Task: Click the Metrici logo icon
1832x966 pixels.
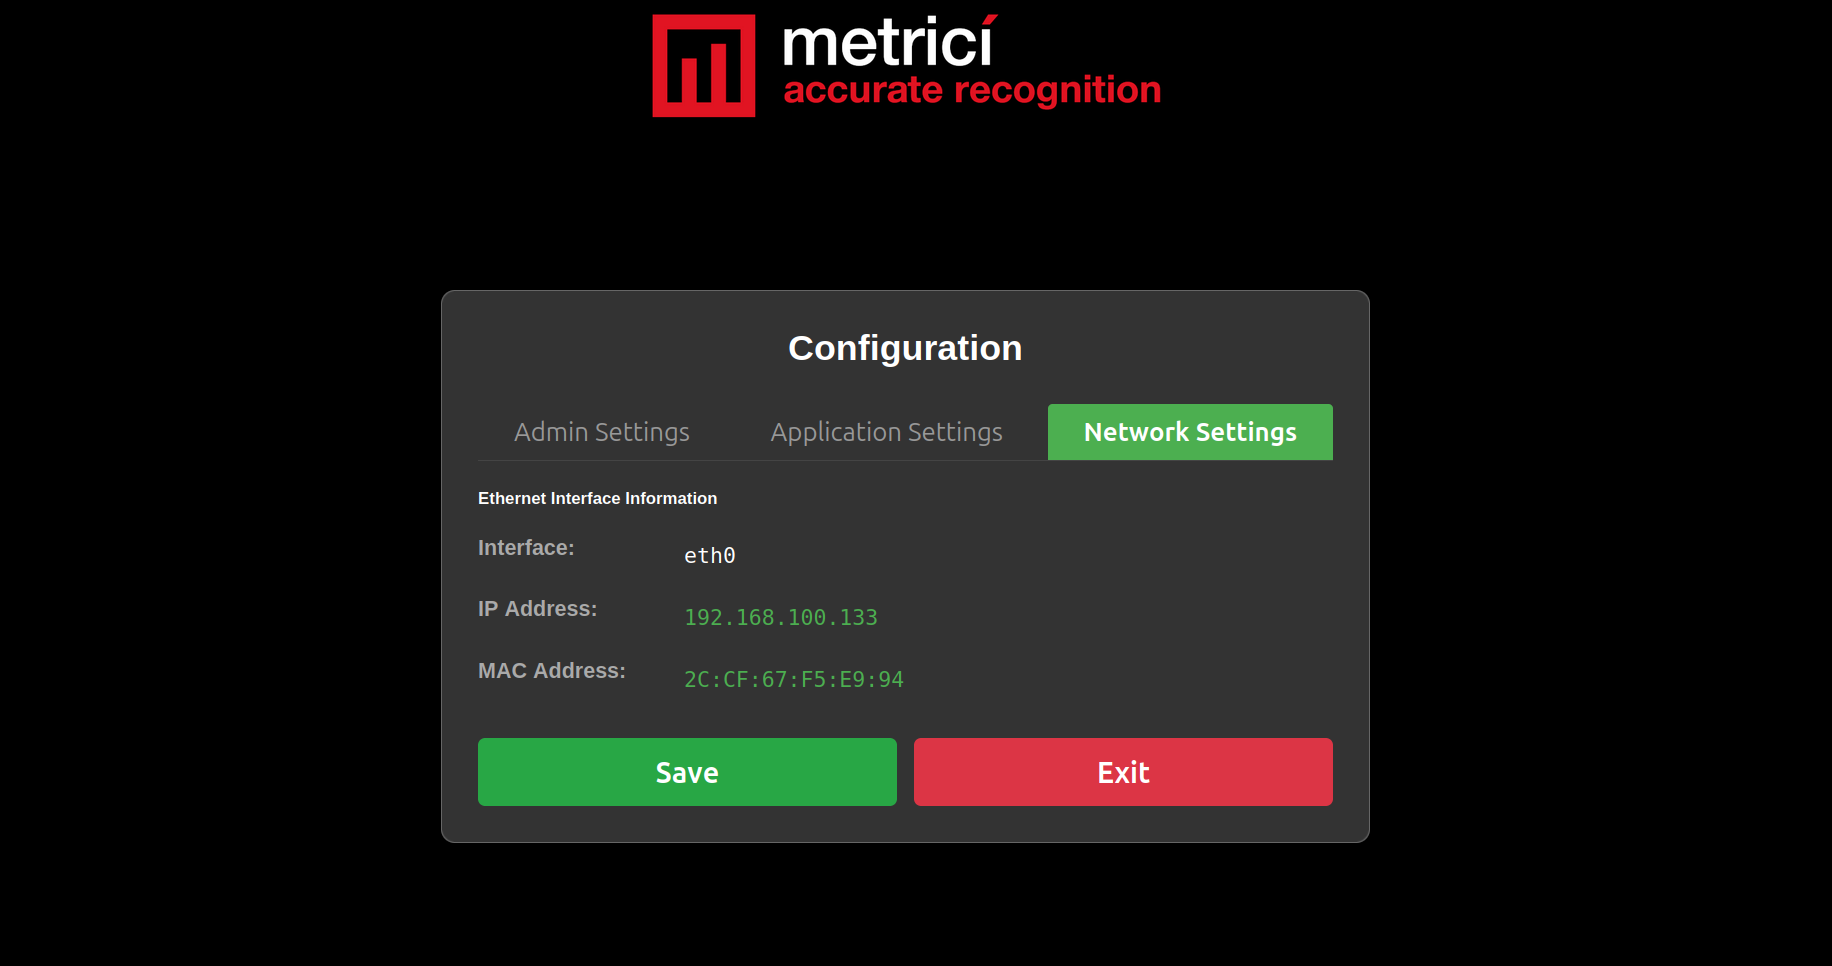Action: tap(704, 66)
